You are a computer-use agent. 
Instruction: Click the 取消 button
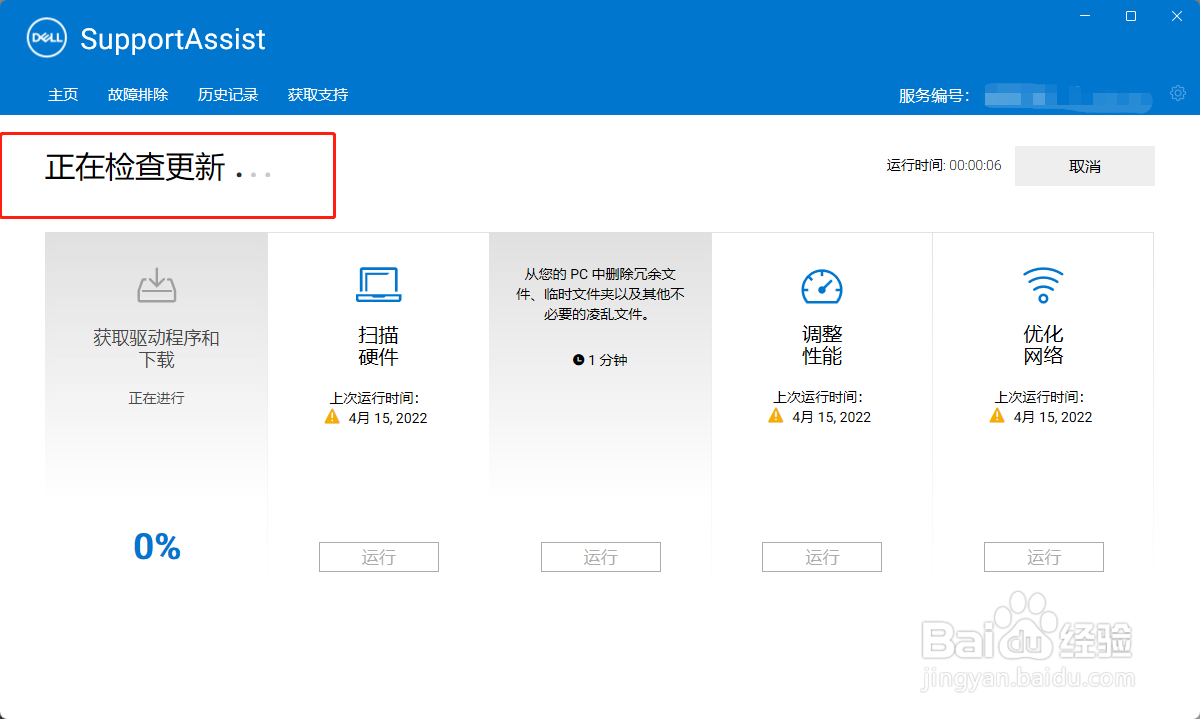(1085, 166)
